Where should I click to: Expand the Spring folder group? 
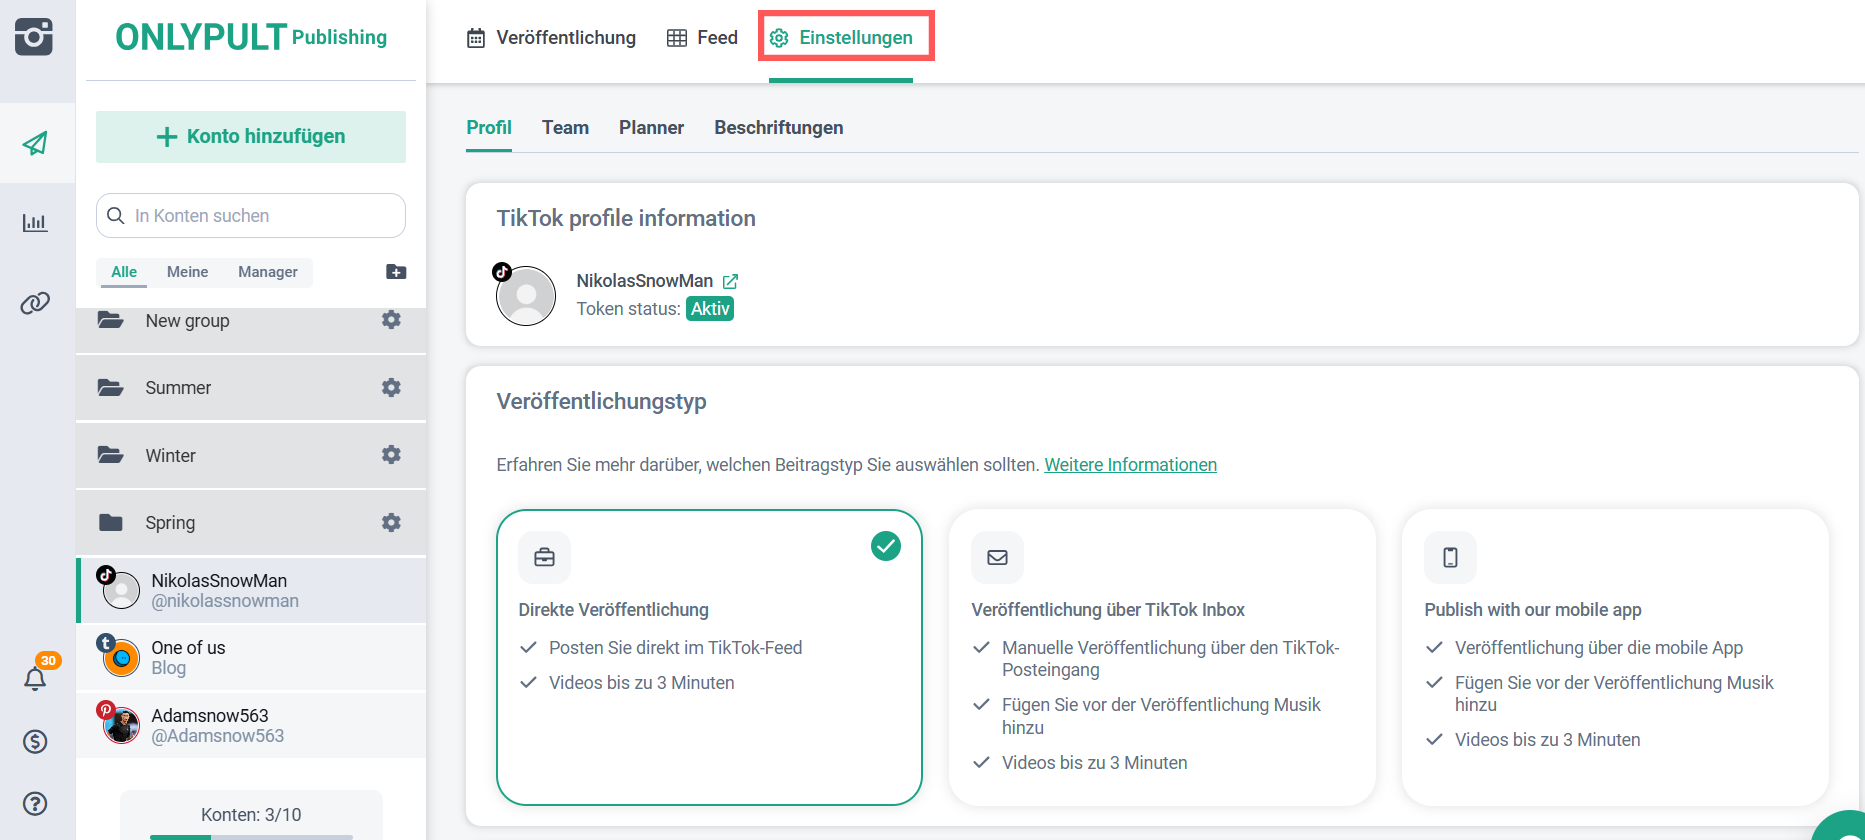click(170, 523)
